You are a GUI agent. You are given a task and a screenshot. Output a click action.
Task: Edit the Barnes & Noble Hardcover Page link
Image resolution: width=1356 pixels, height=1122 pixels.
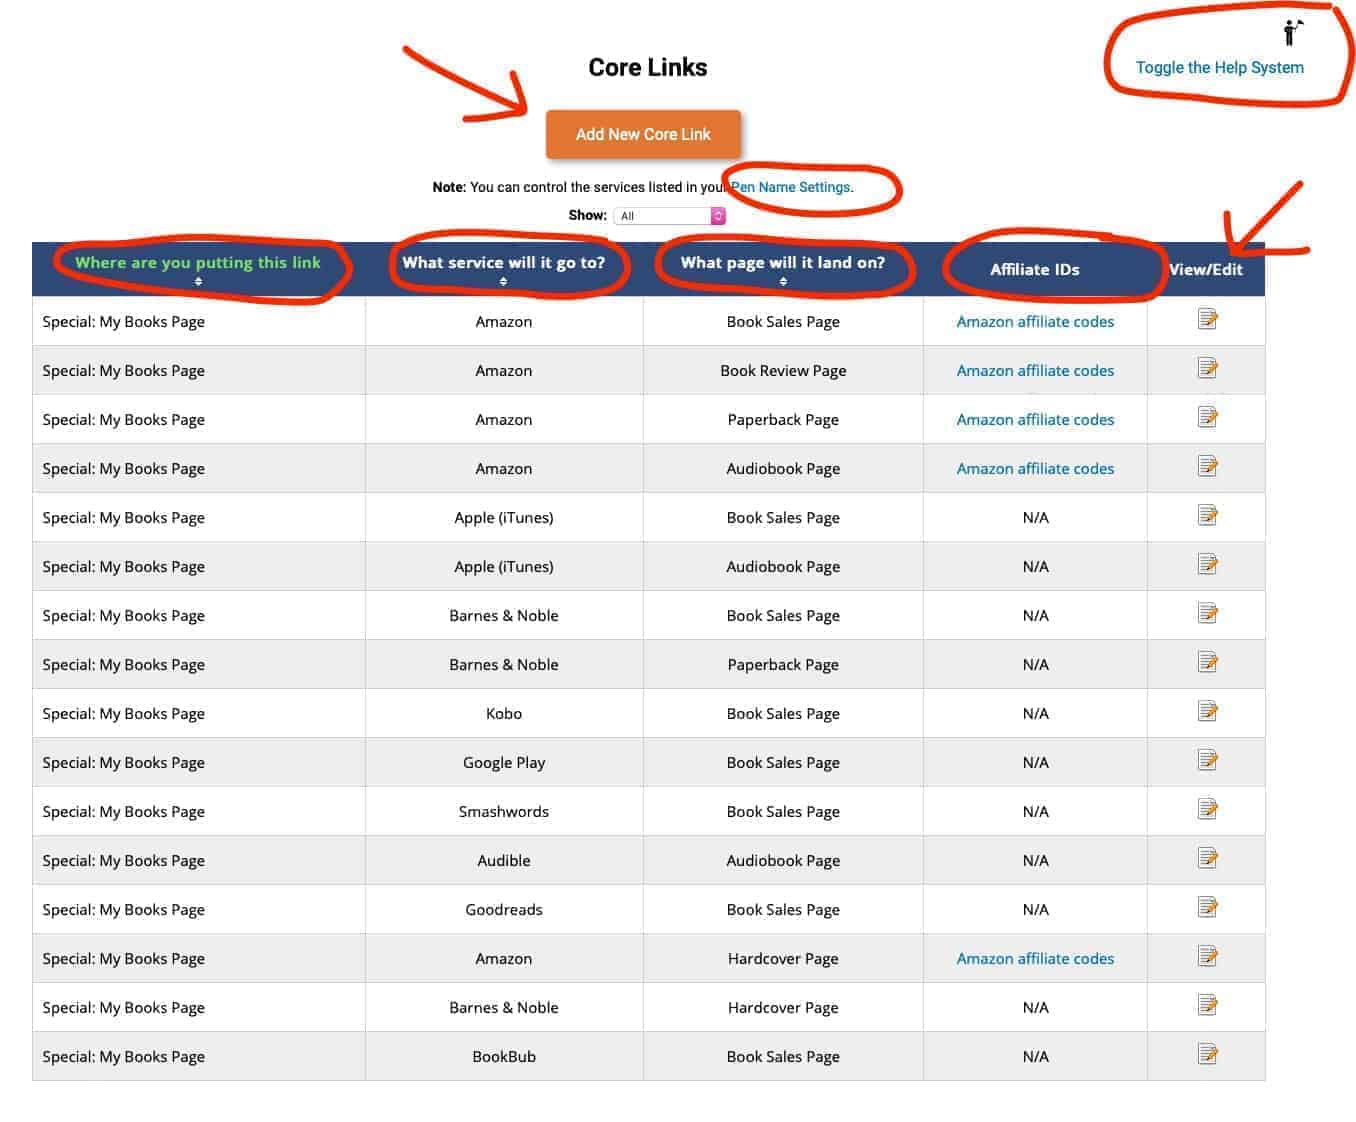click(1207, 1005)
